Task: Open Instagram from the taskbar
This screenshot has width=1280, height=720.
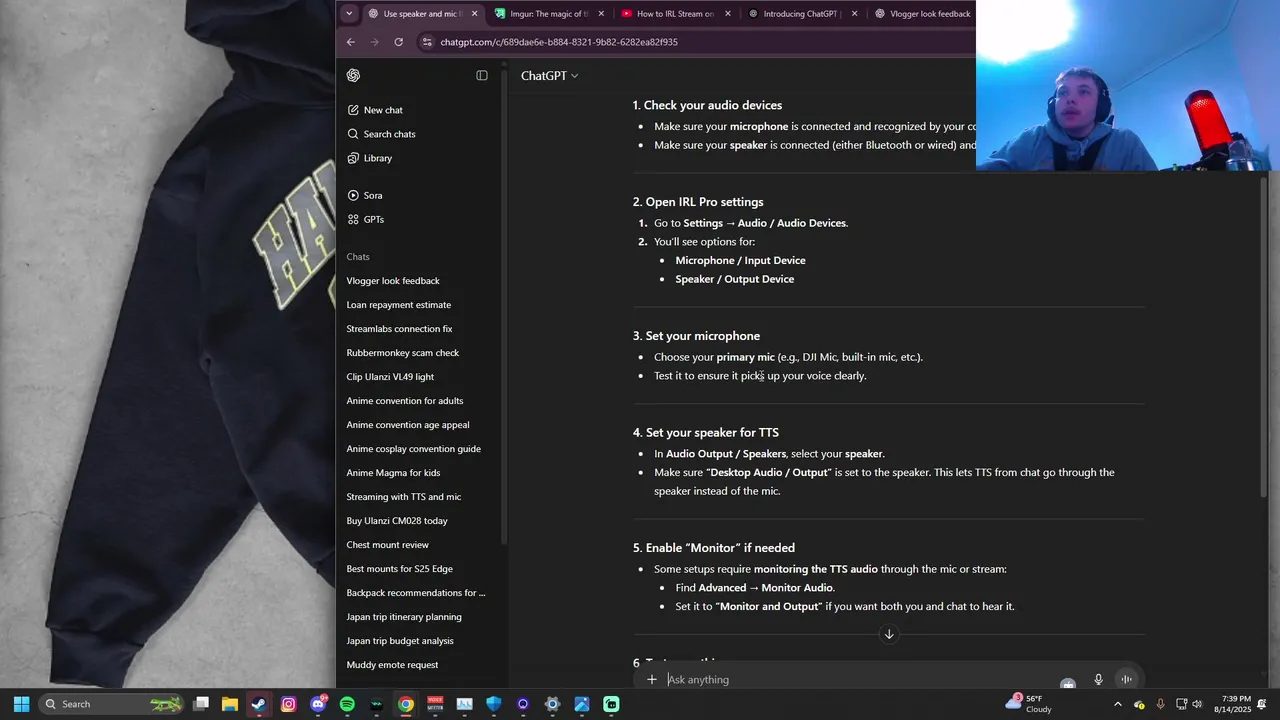Action: [x=288, y=704]
